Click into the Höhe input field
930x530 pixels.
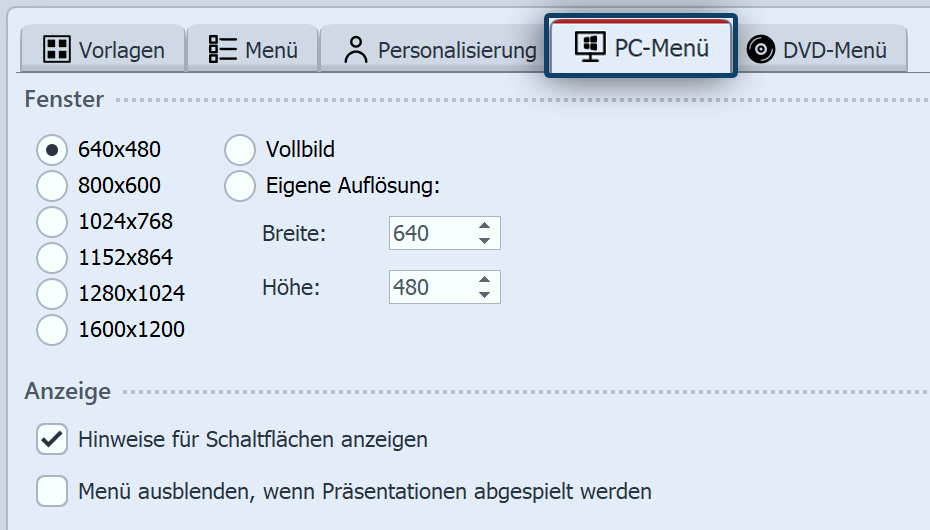coord(428,288)
